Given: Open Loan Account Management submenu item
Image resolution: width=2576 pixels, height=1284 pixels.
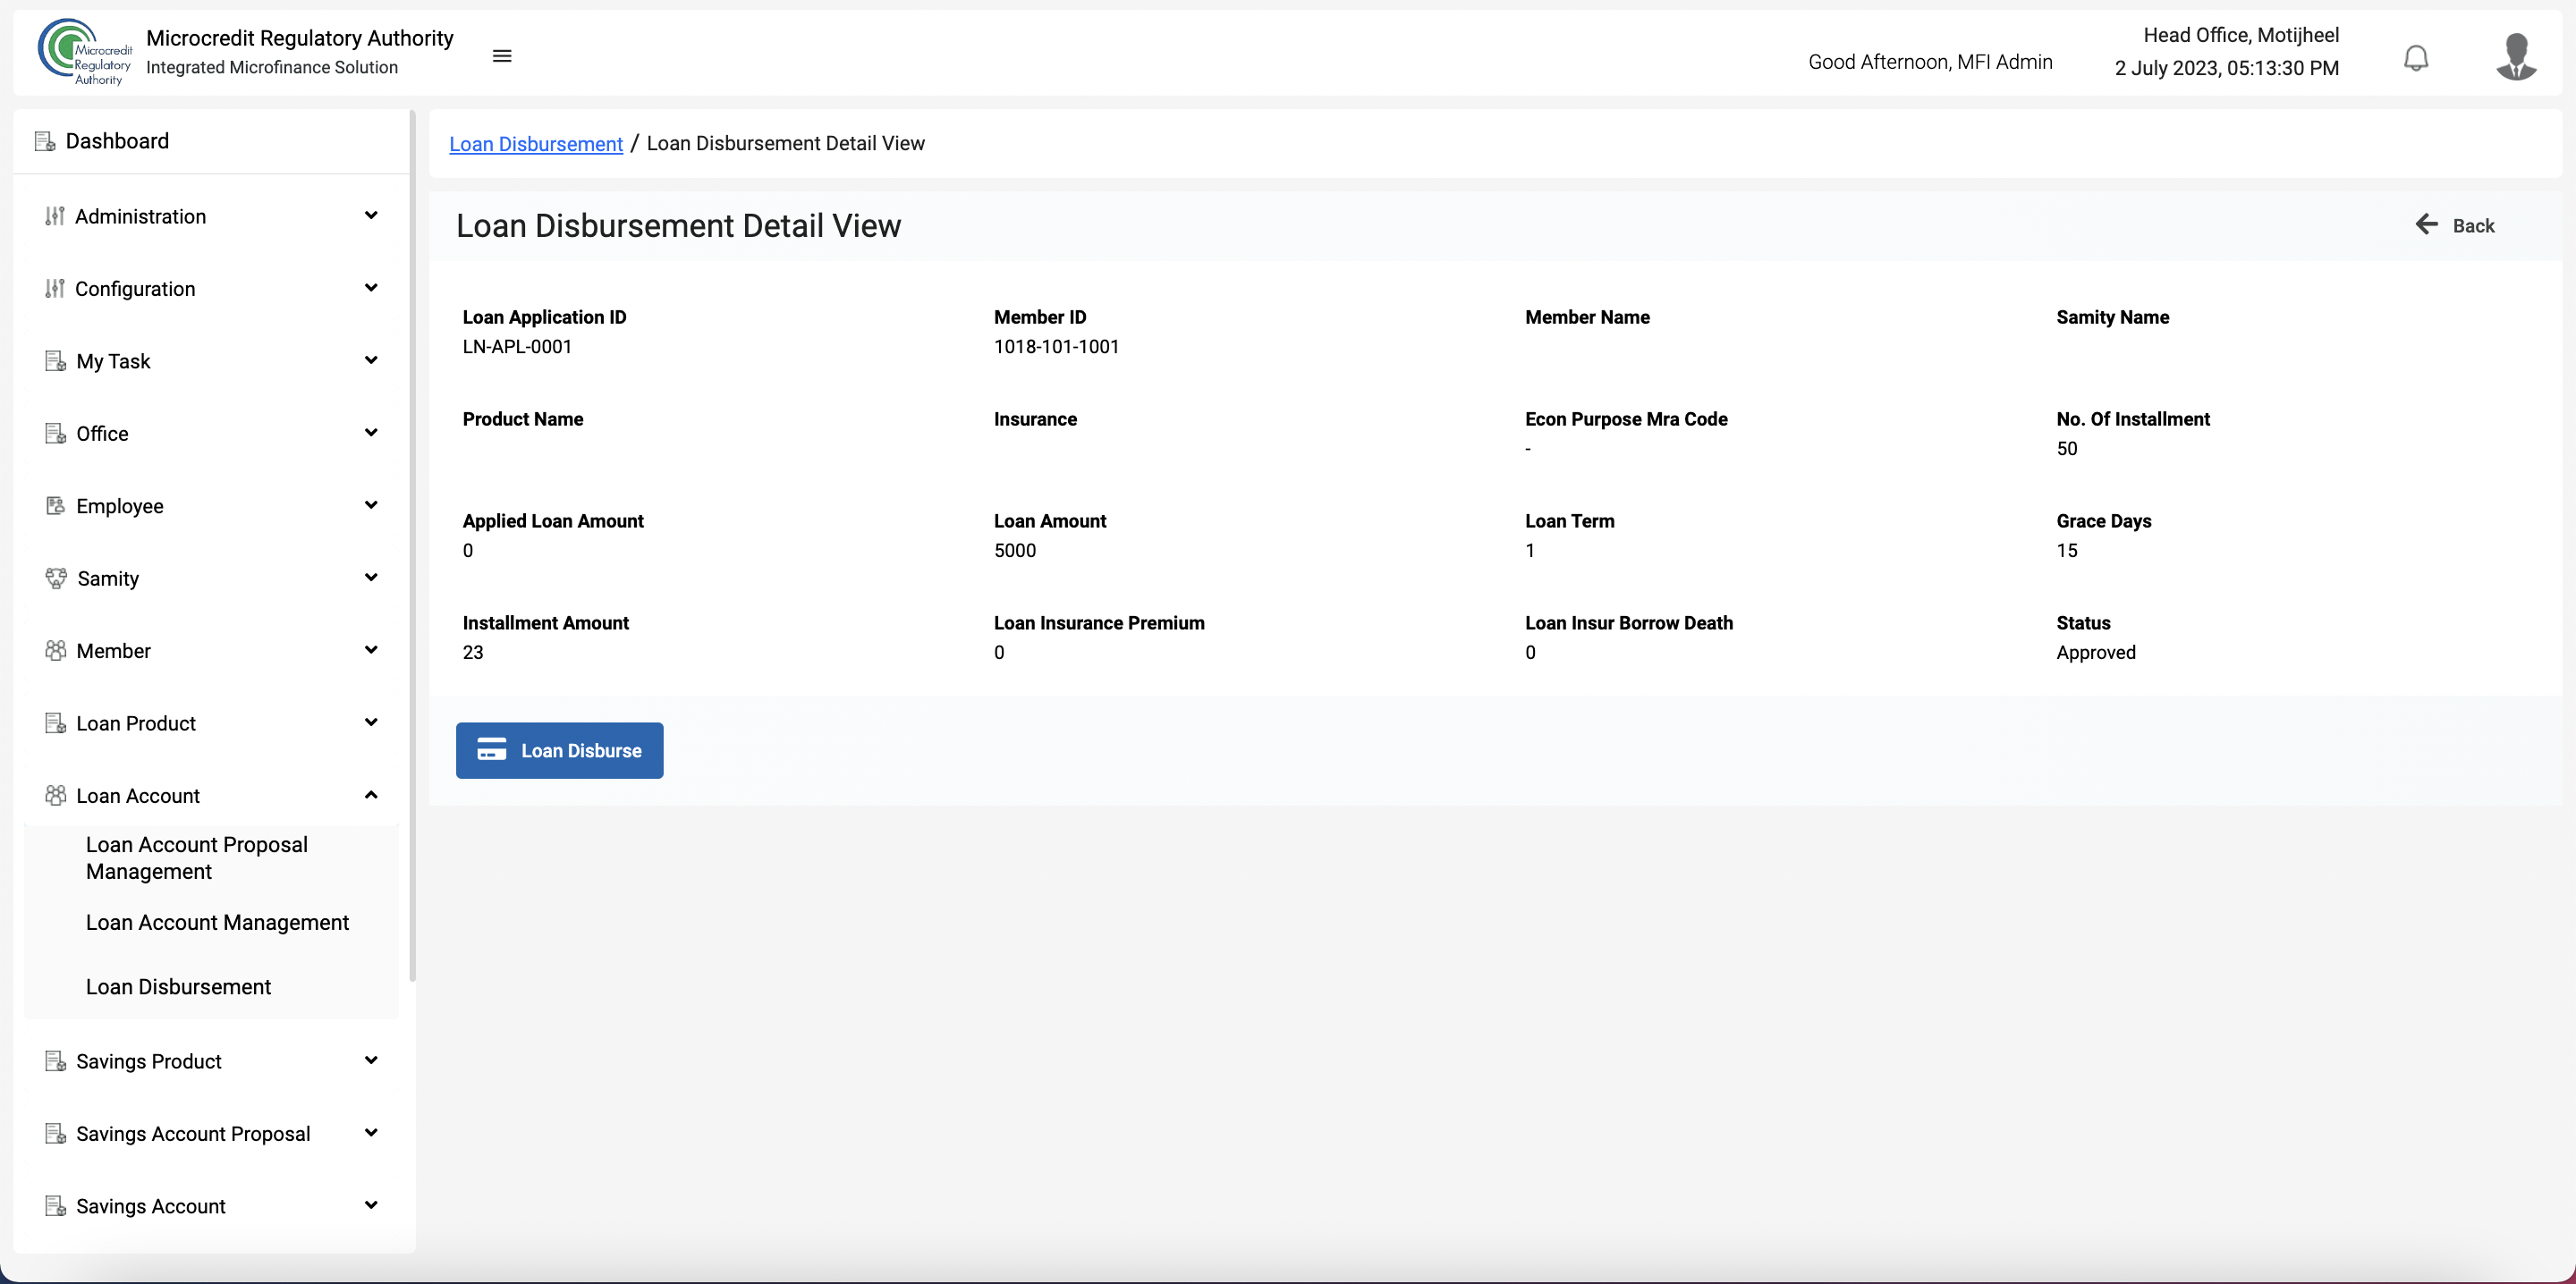Looking at the screenshot, I should click(217, 922).
